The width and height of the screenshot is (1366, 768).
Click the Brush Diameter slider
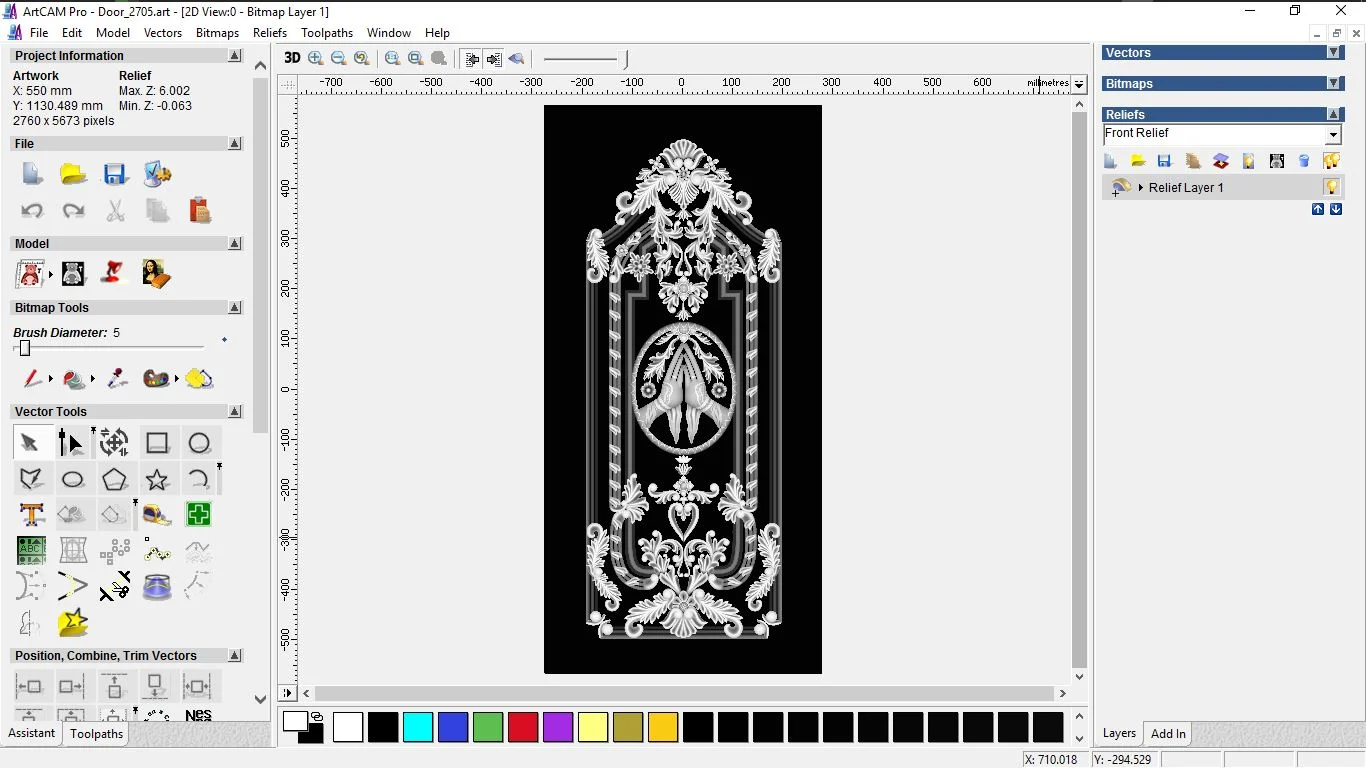pos(25,348)
